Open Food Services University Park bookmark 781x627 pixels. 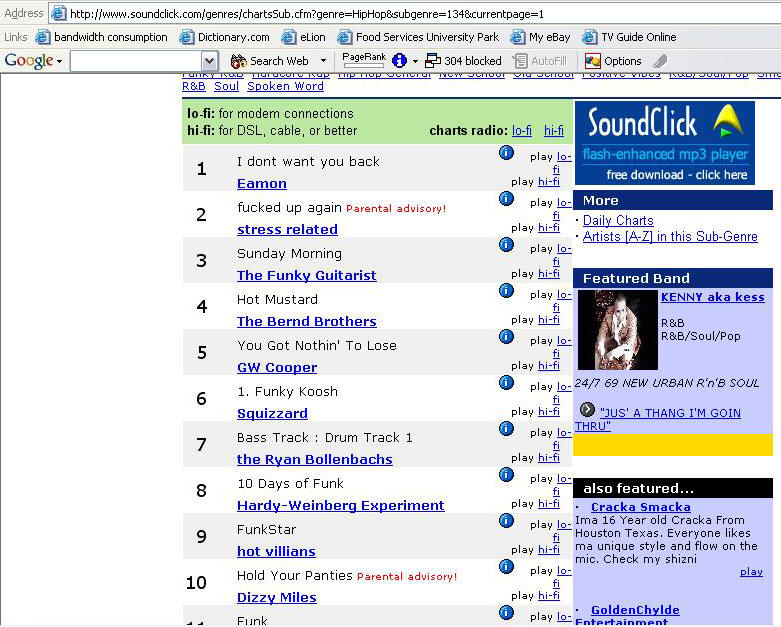(418, 37)
